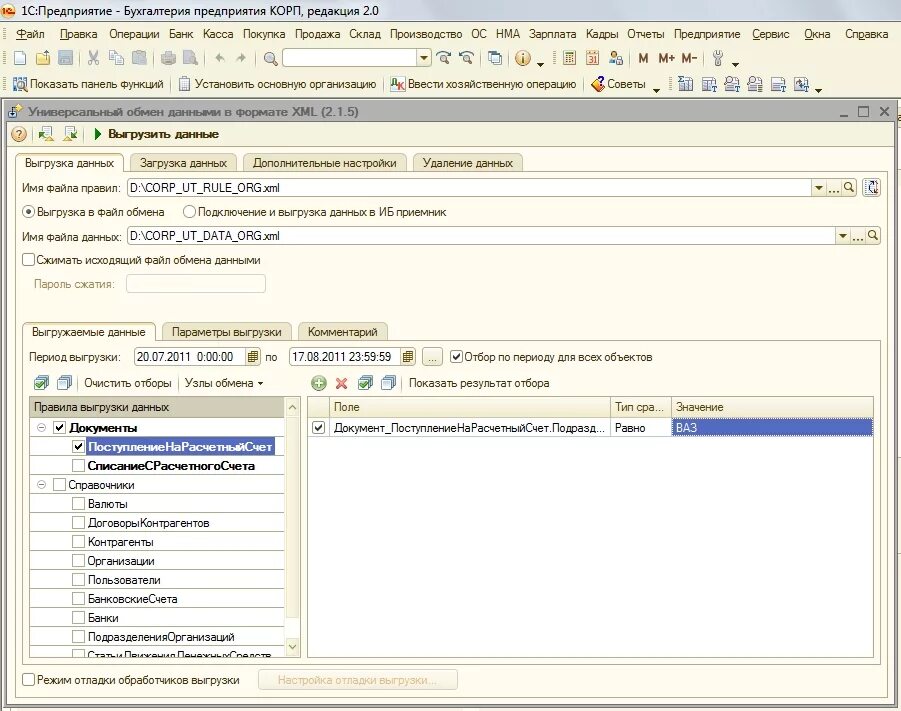This screenshot has width=901, height=711.
Task: Check the Контрагенты checkbox
Action: [79, 542]
